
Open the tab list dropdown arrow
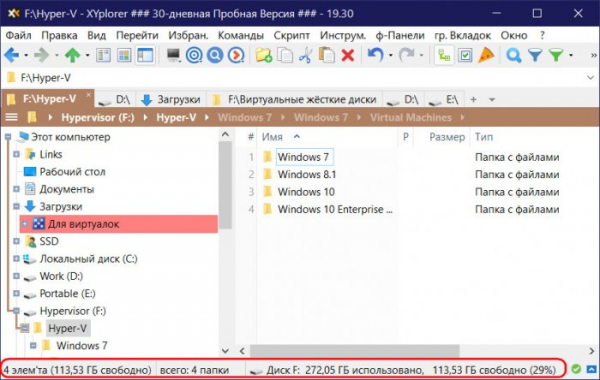point(492,100)
